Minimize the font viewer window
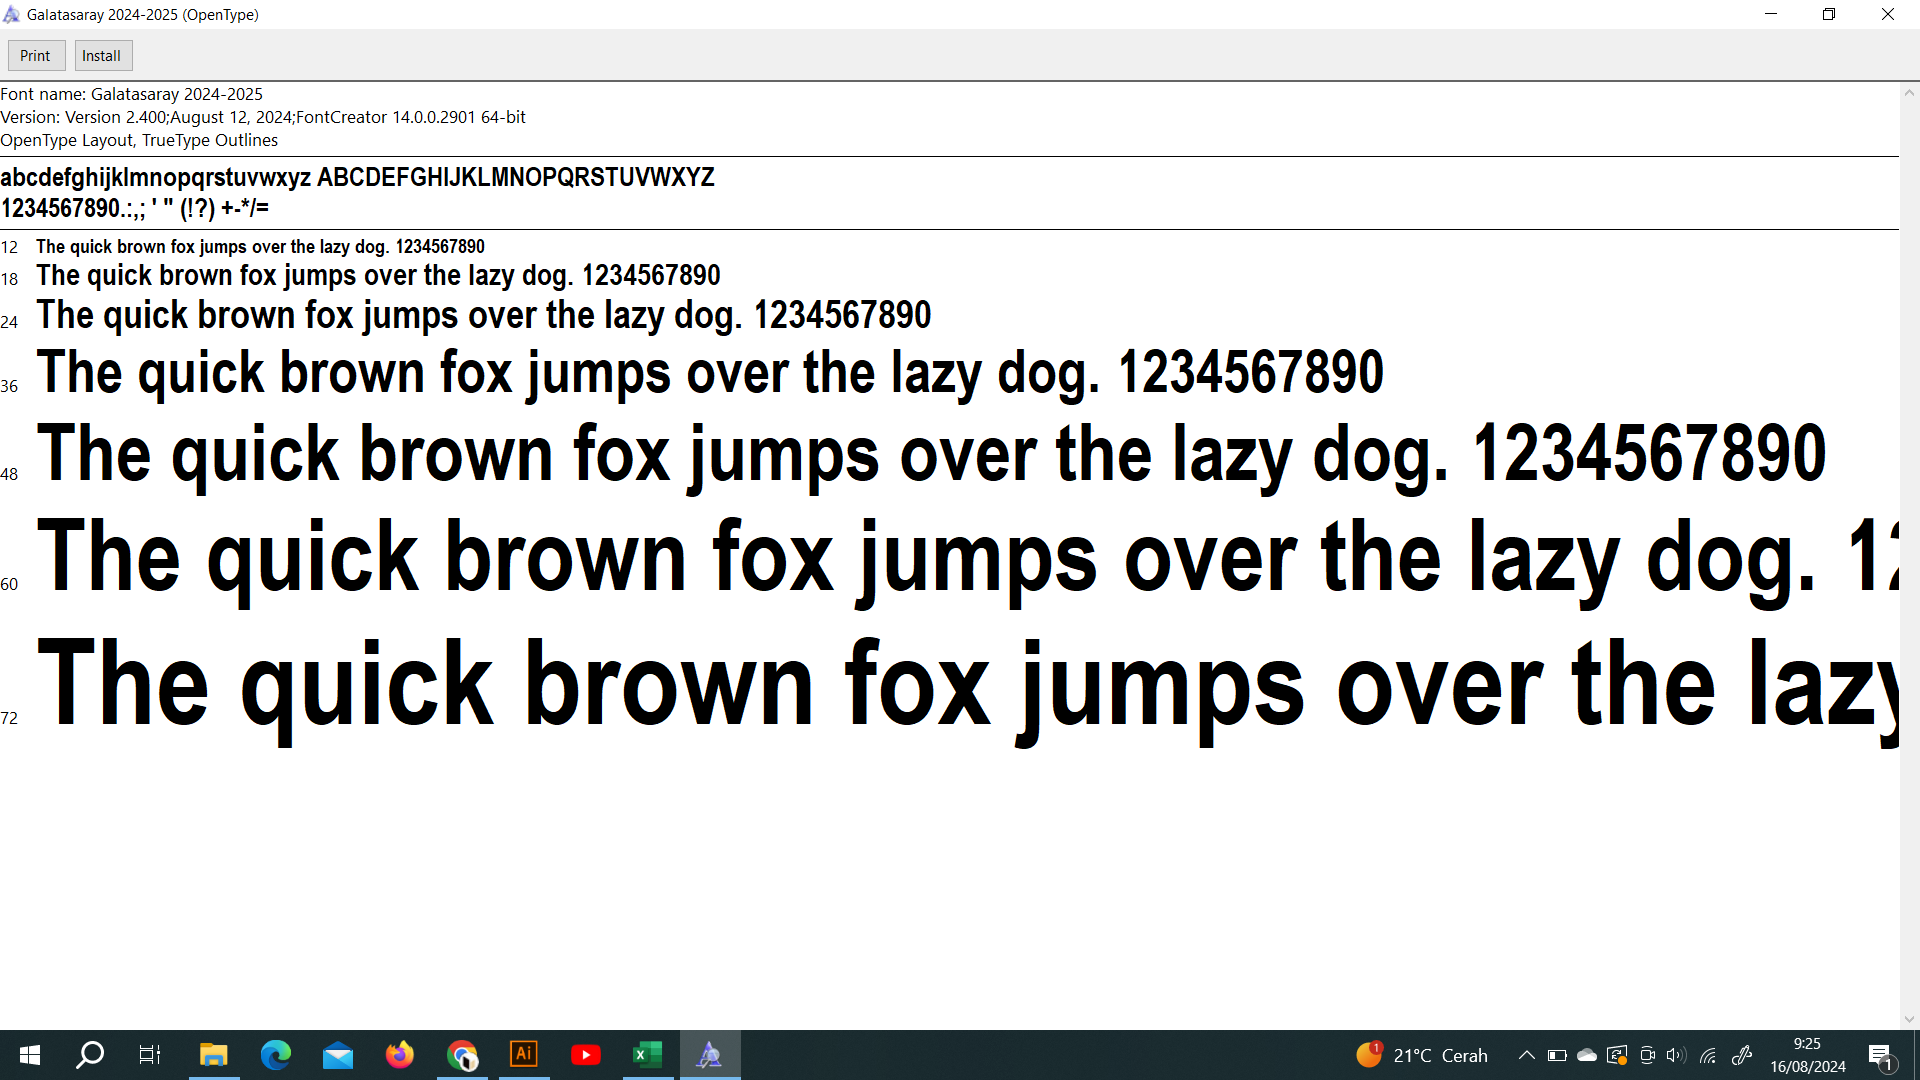The height and width of the screenshot is (1080, 1920). click(1771, 14)
